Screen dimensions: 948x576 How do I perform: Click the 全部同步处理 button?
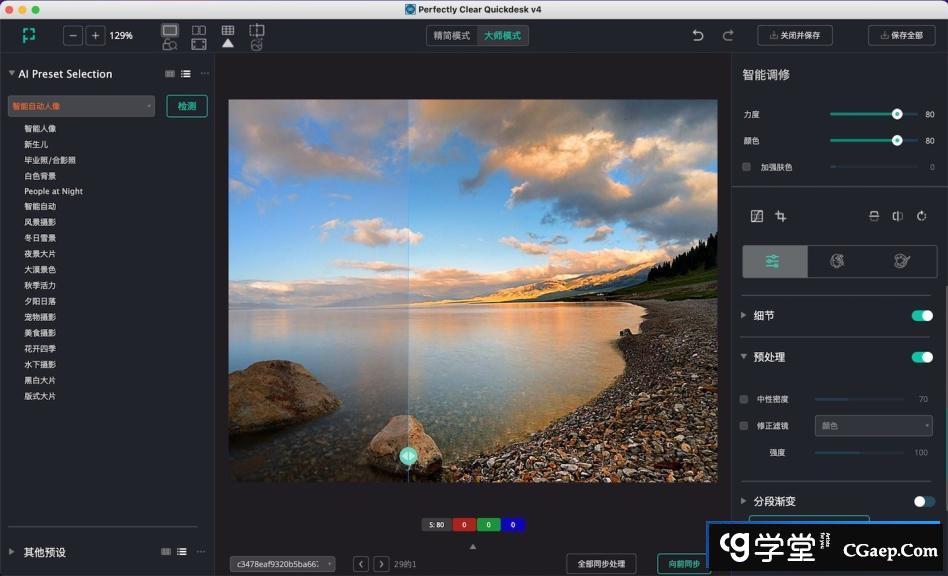click(601, 564)
